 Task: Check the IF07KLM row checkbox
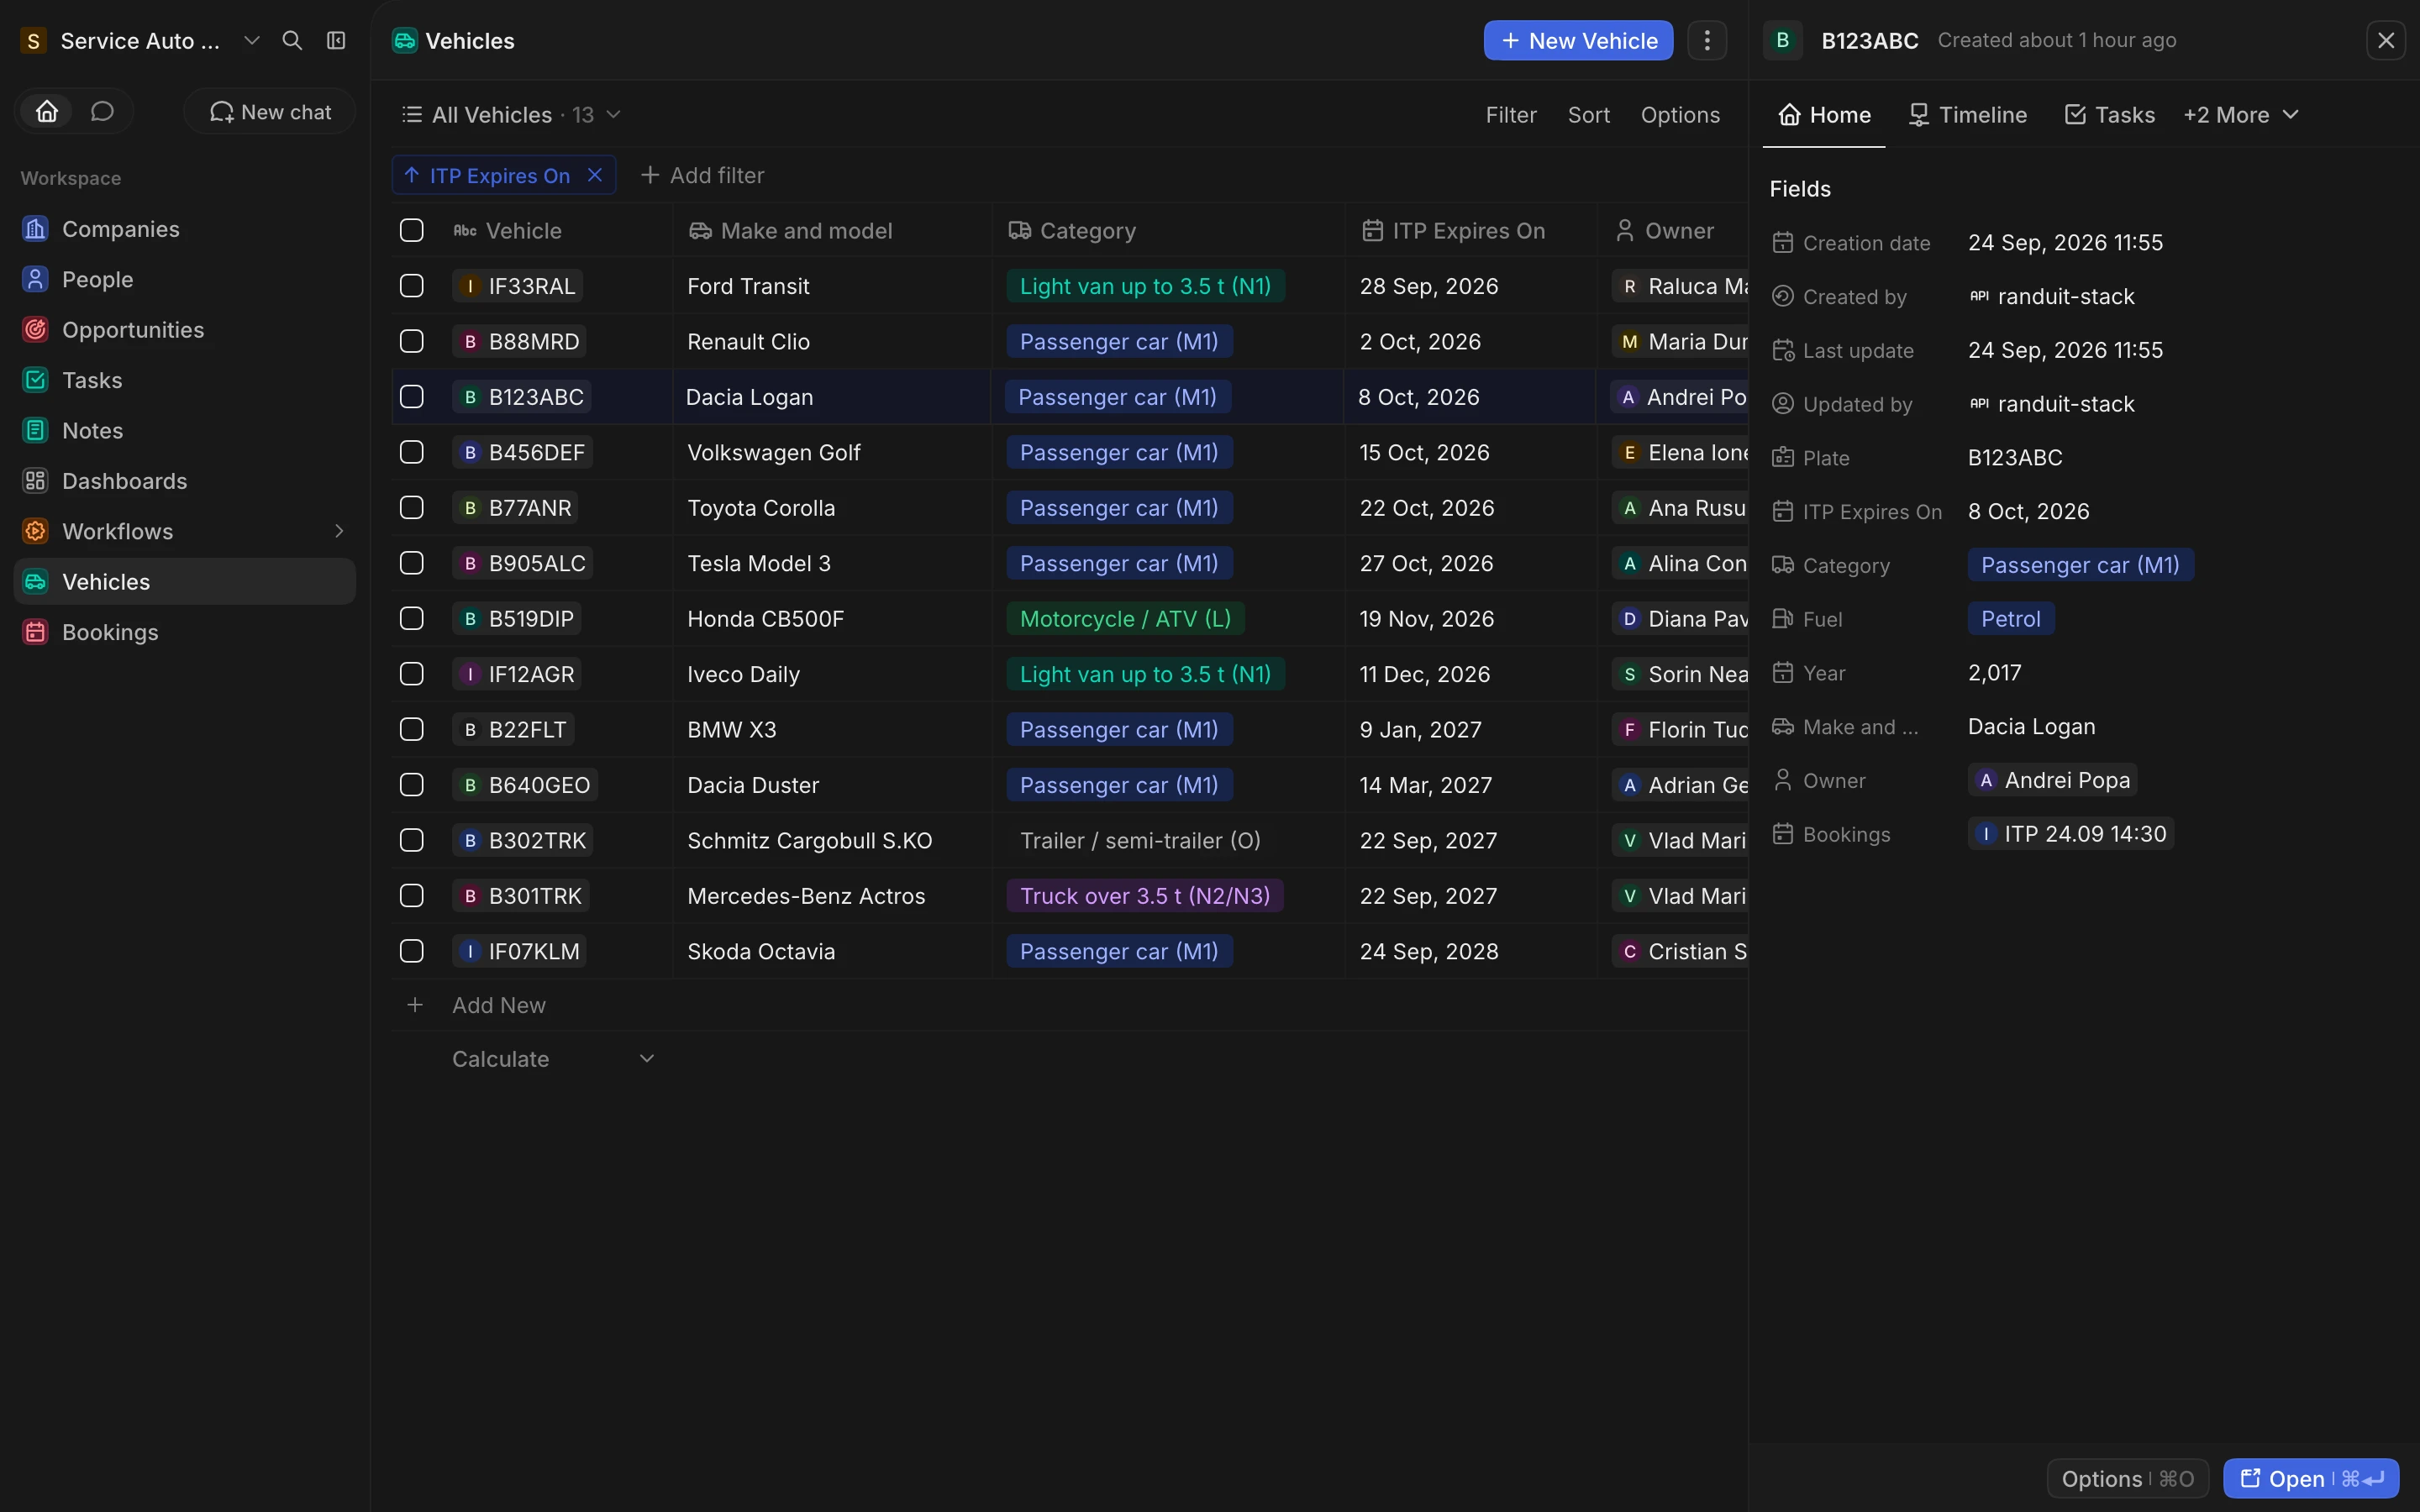coord(412,952)
